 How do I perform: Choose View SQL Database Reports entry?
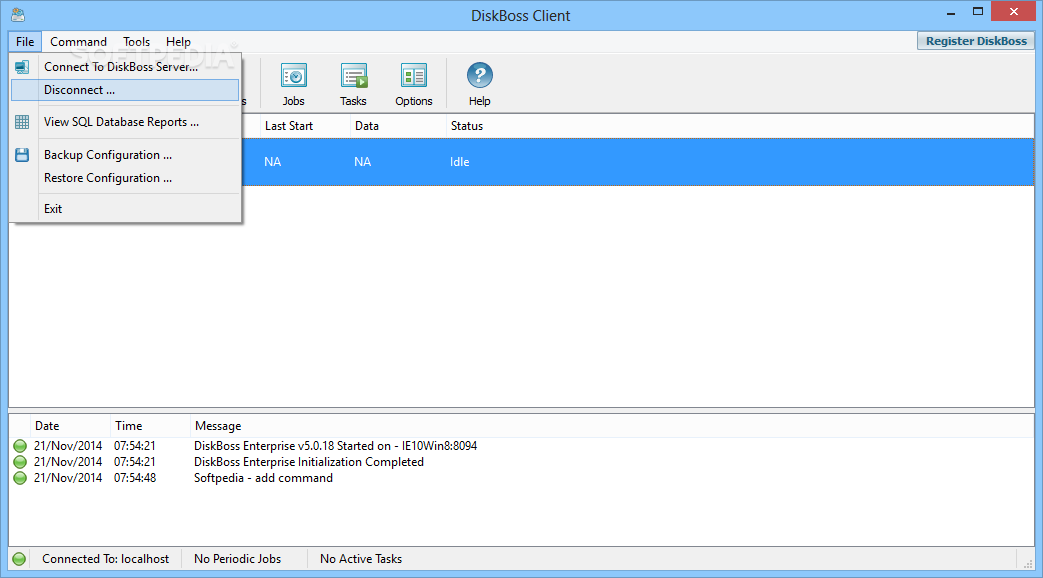pyautogui.click(x=125, y=122)
